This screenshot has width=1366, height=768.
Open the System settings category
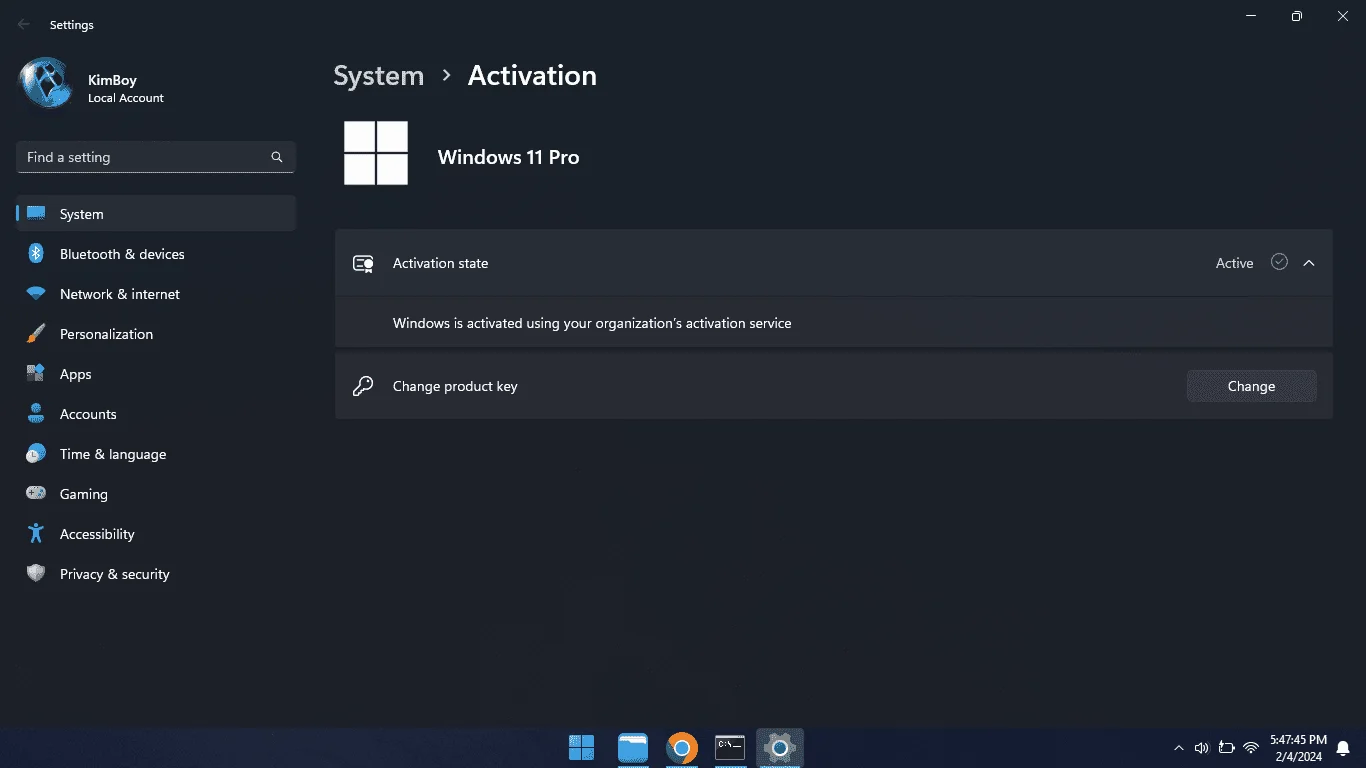point(156,214)
